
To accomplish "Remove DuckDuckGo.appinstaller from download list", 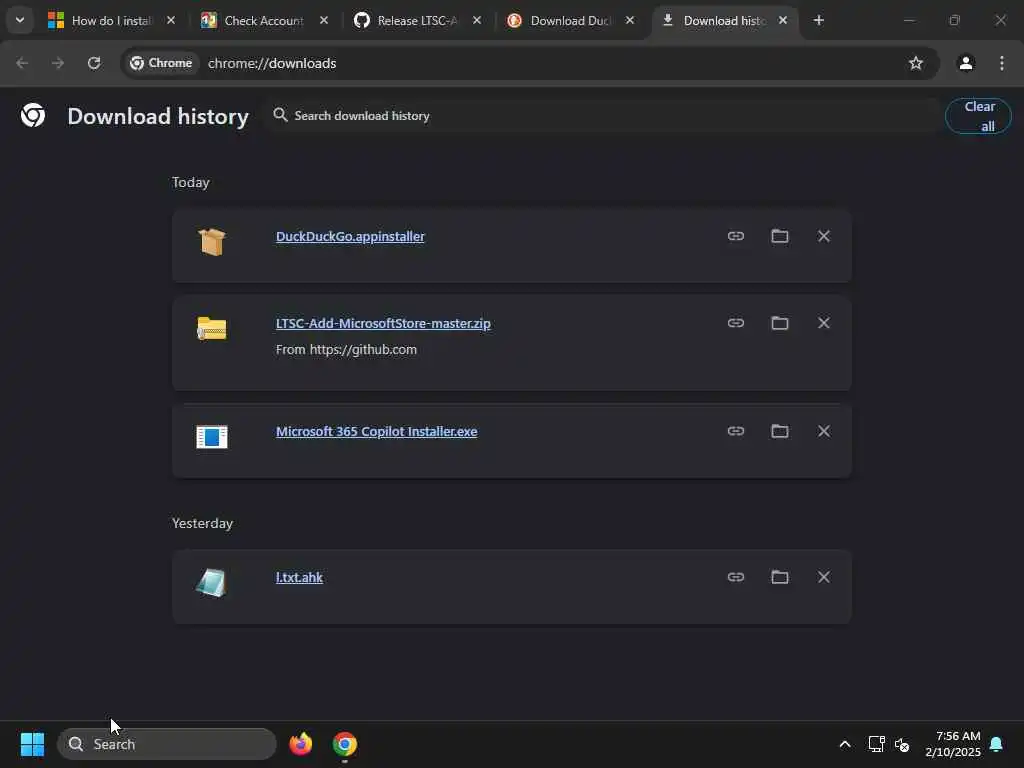I will [x=824, y=236].
